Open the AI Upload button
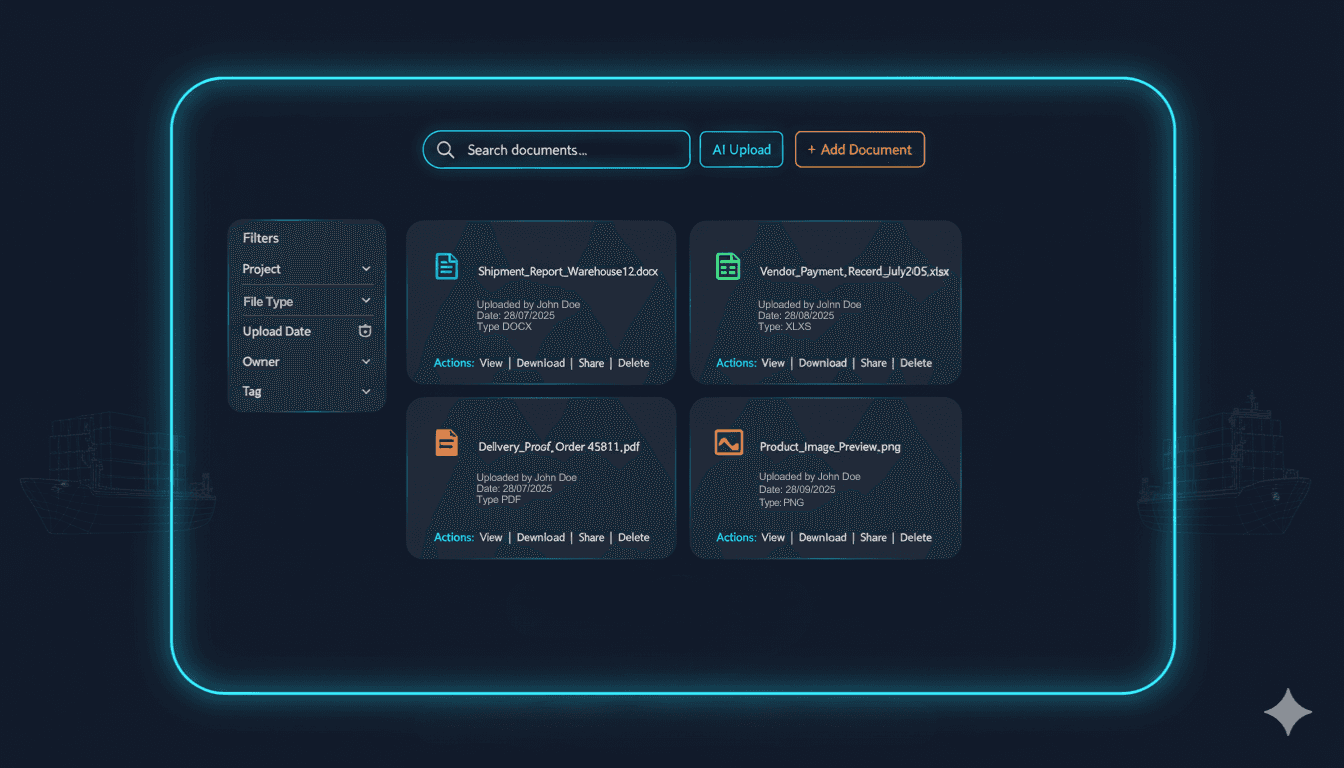Screen dimensions: 1344x768 coord(741,150)
